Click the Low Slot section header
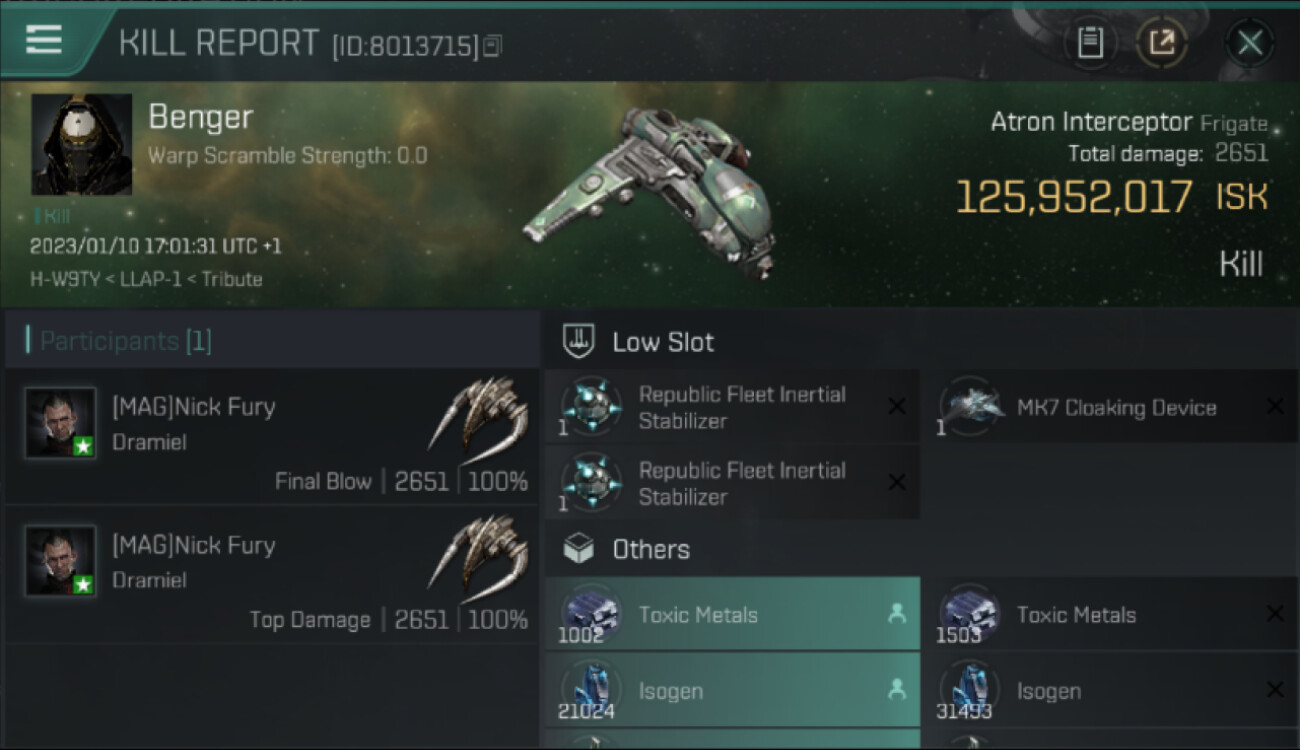The image size is (1300, 750). click(x=663, y=342)
